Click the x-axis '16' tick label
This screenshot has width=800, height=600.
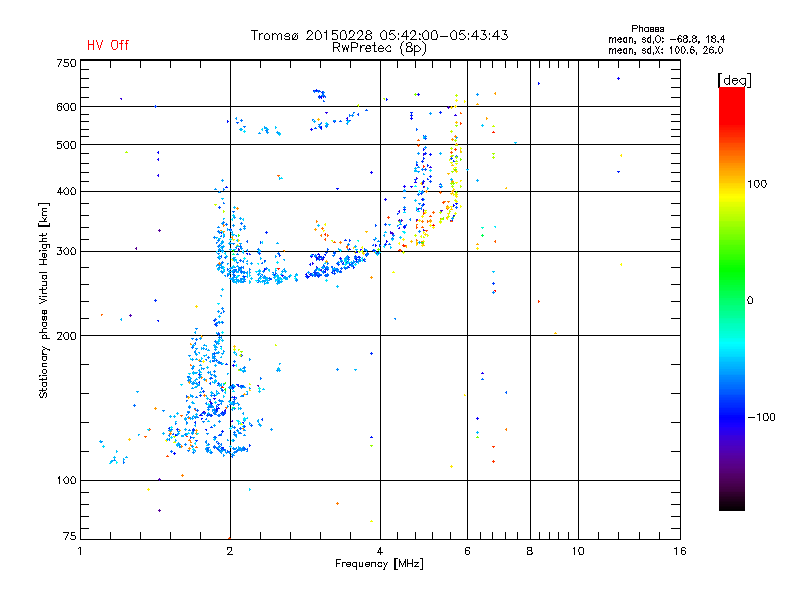(x=680, y=551)
